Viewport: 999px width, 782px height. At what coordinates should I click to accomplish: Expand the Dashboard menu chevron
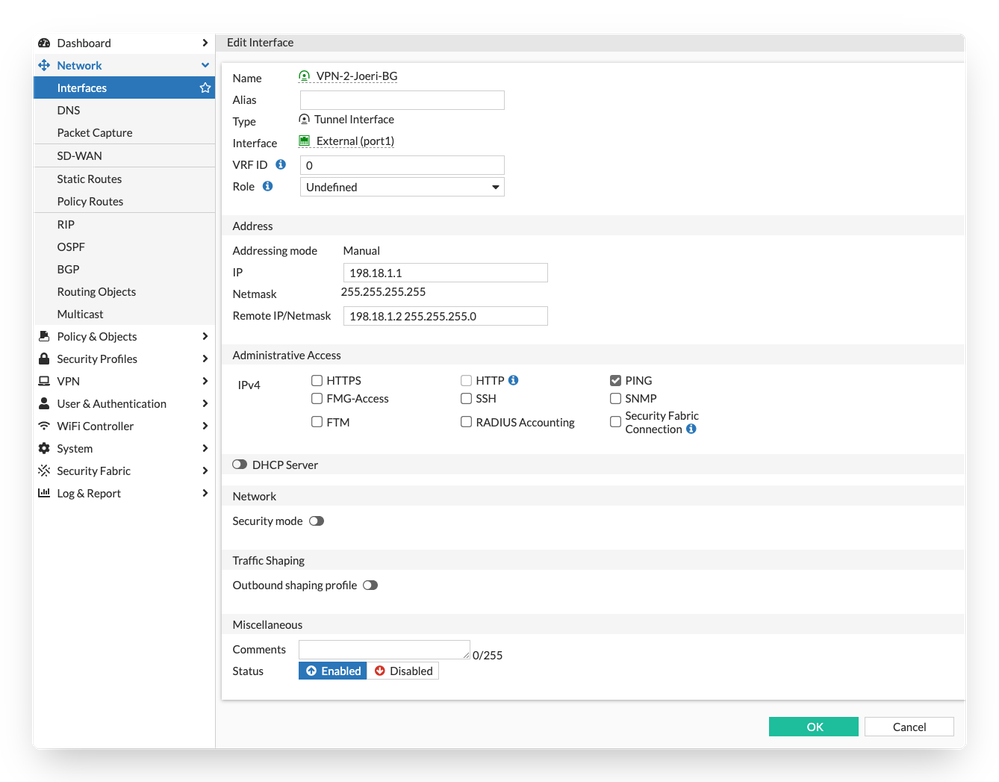pyautogui.click(x=205, y=43)
